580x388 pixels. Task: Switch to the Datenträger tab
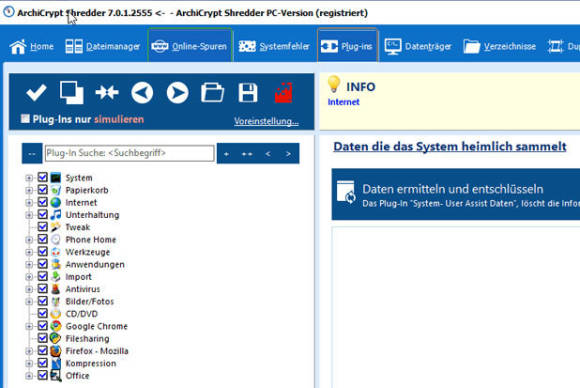(x=418, y=47)
